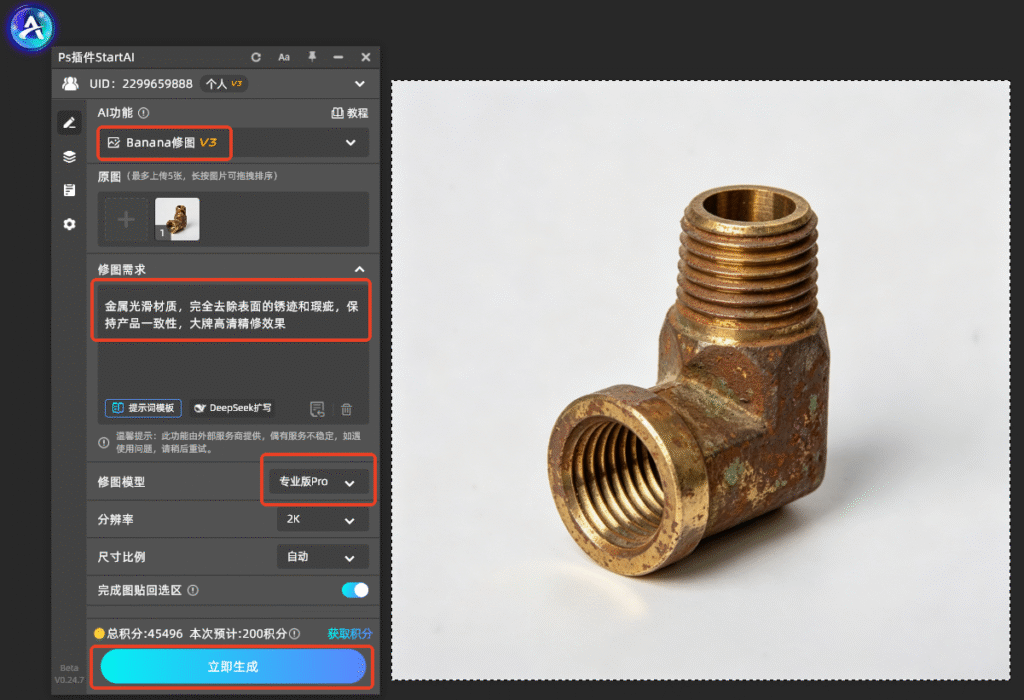Open the history document icon in sidebar

click(69, 190)
